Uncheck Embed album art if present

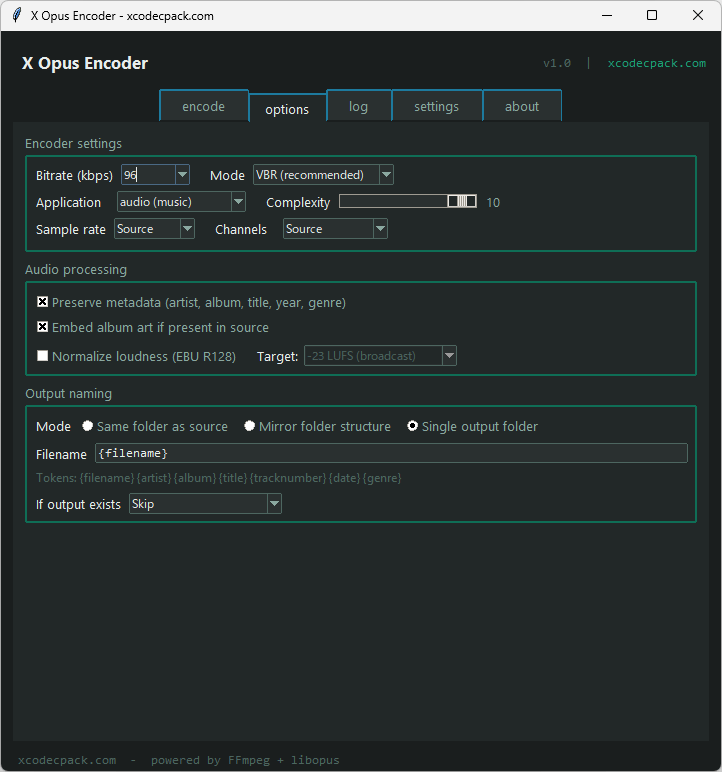43,327
